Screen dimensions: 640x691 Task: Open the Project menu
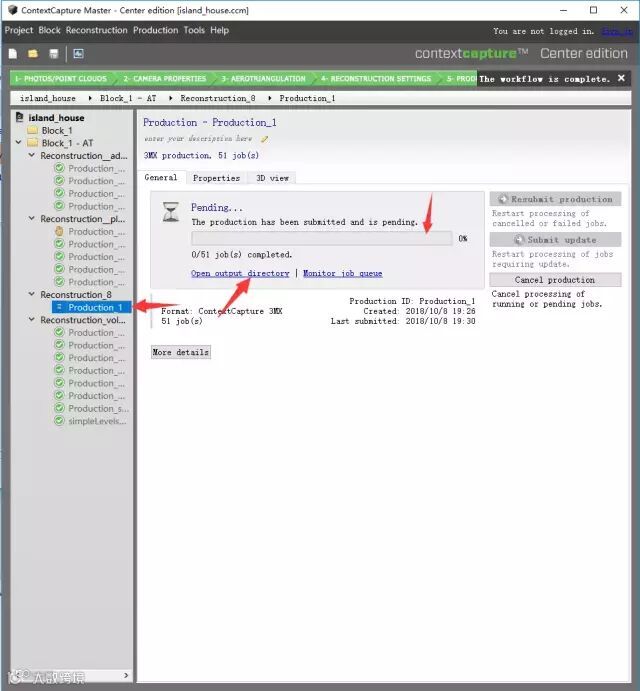pyautogui.click(x=19, y=30)
